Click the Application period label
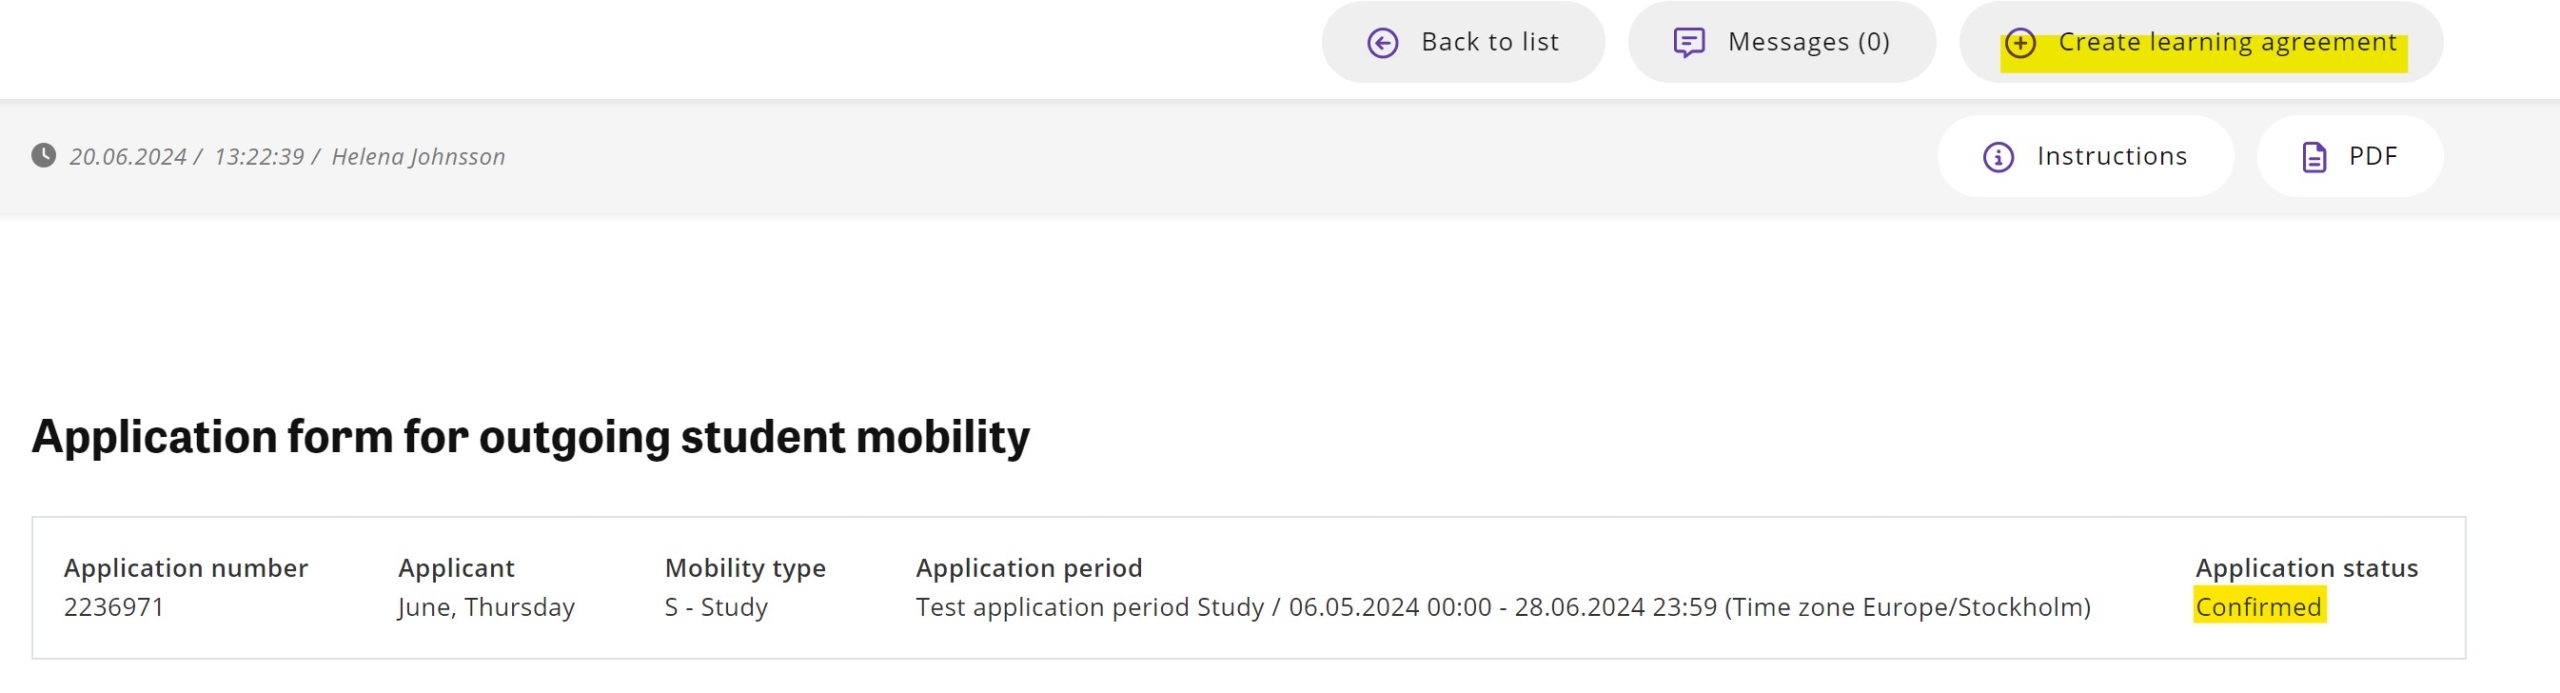This screenshot has width=2560, height=693. 1028,568
